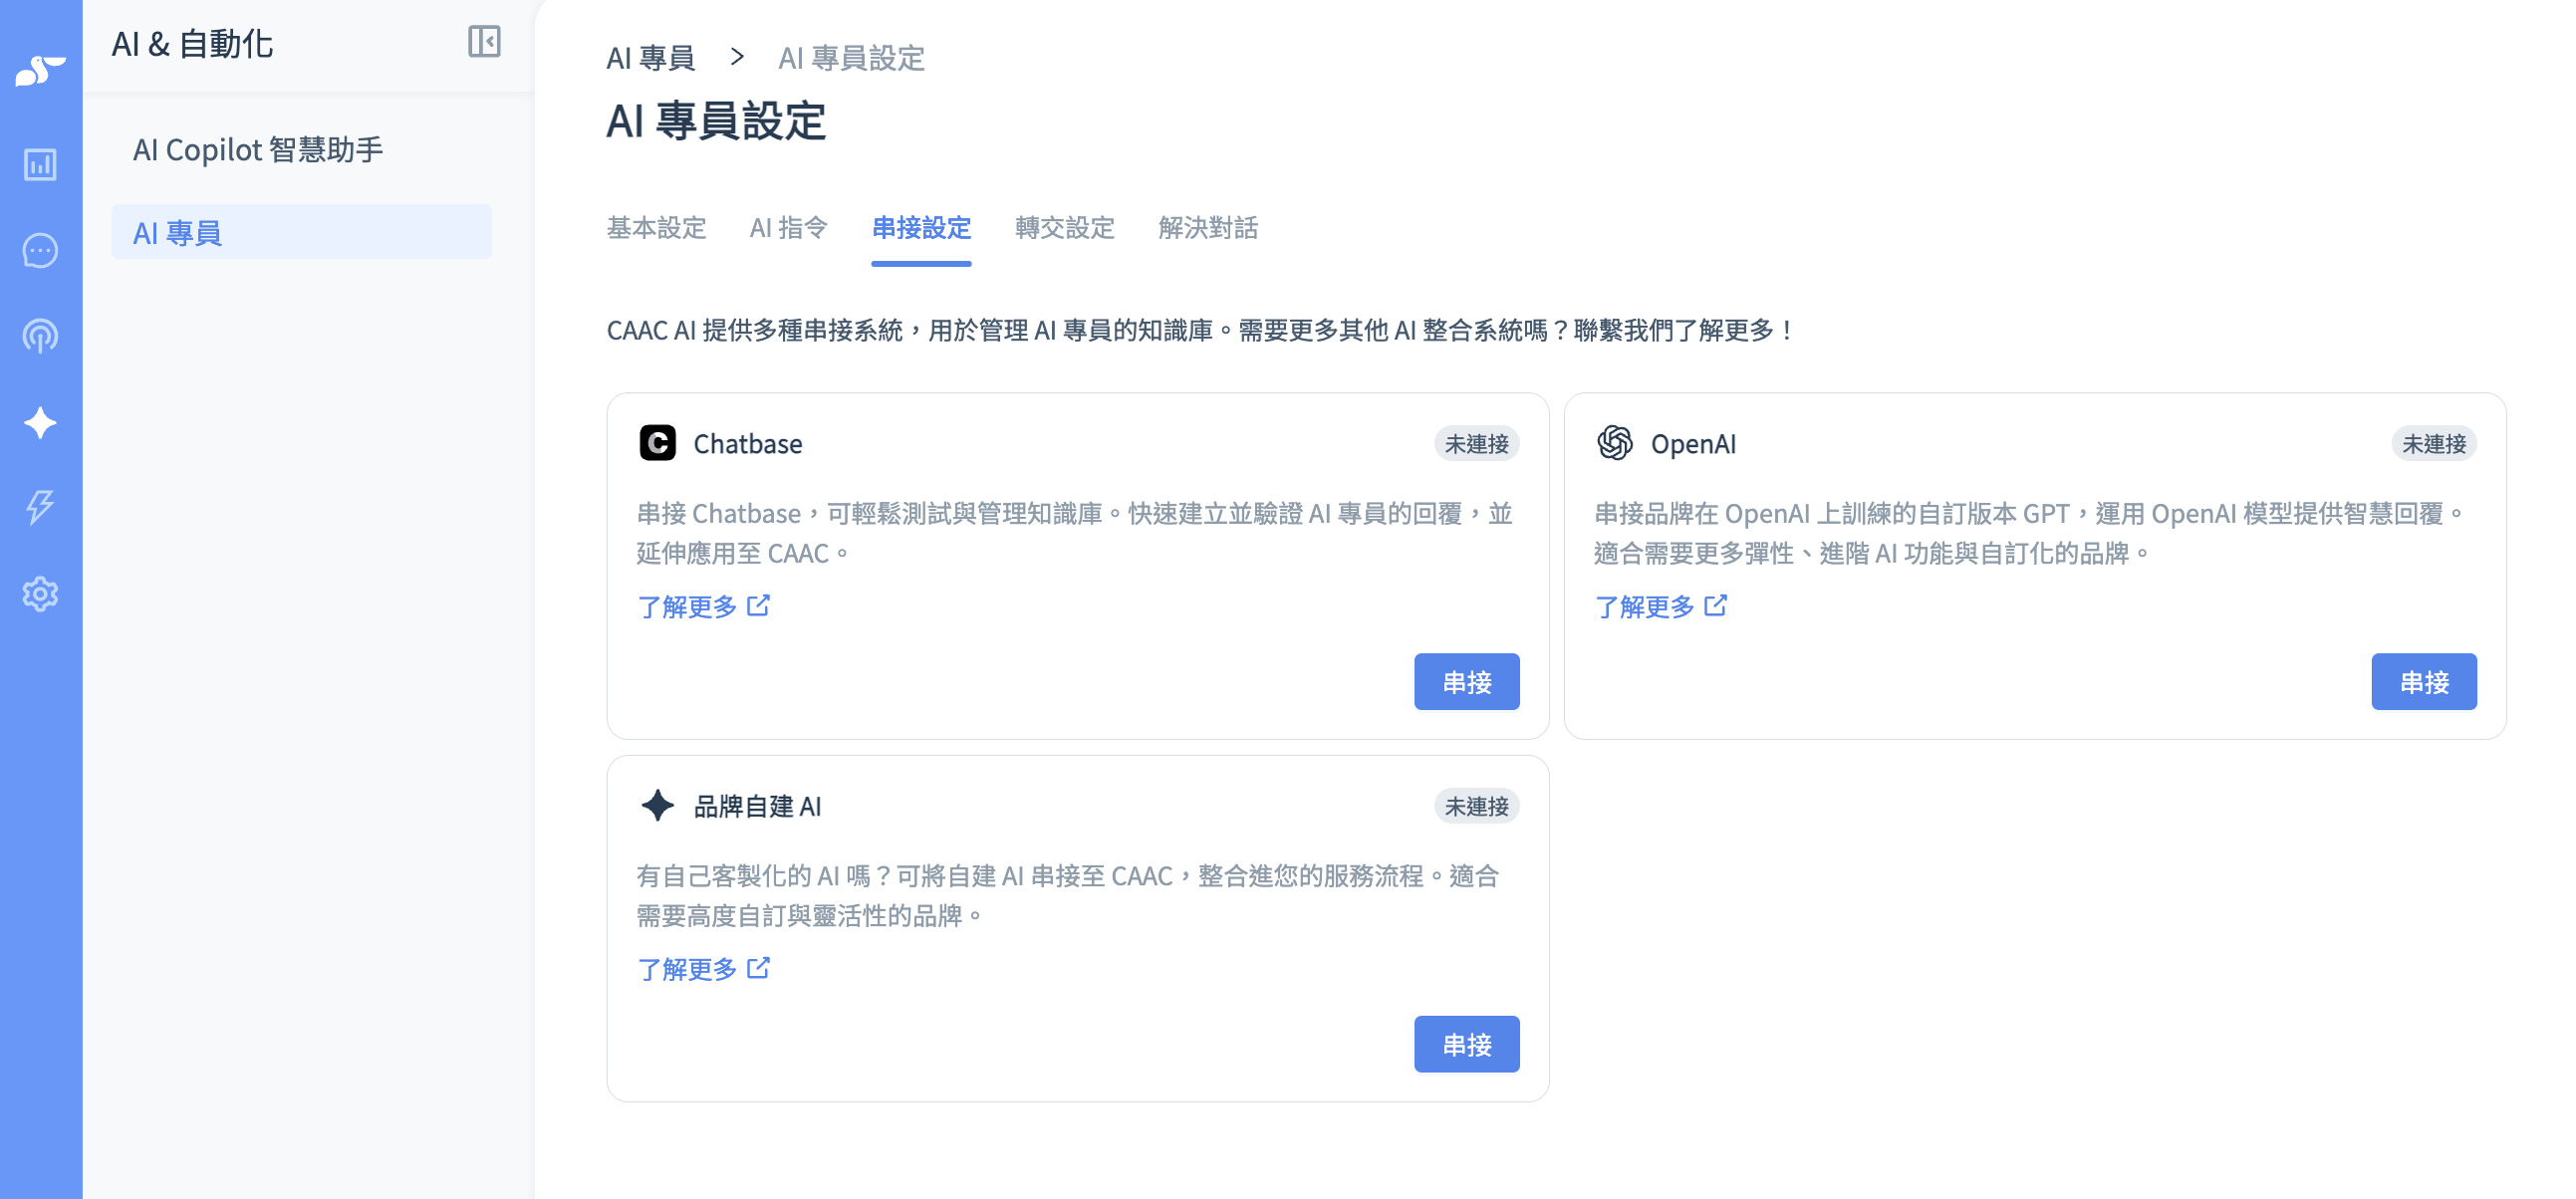Connect 品牌自建 AI with 串接 button

point(1467,1045)
